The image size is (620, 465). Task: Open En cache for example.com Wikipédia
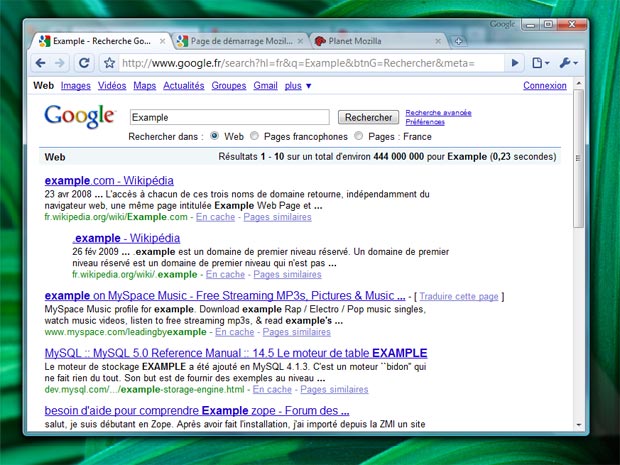[215, 217]
